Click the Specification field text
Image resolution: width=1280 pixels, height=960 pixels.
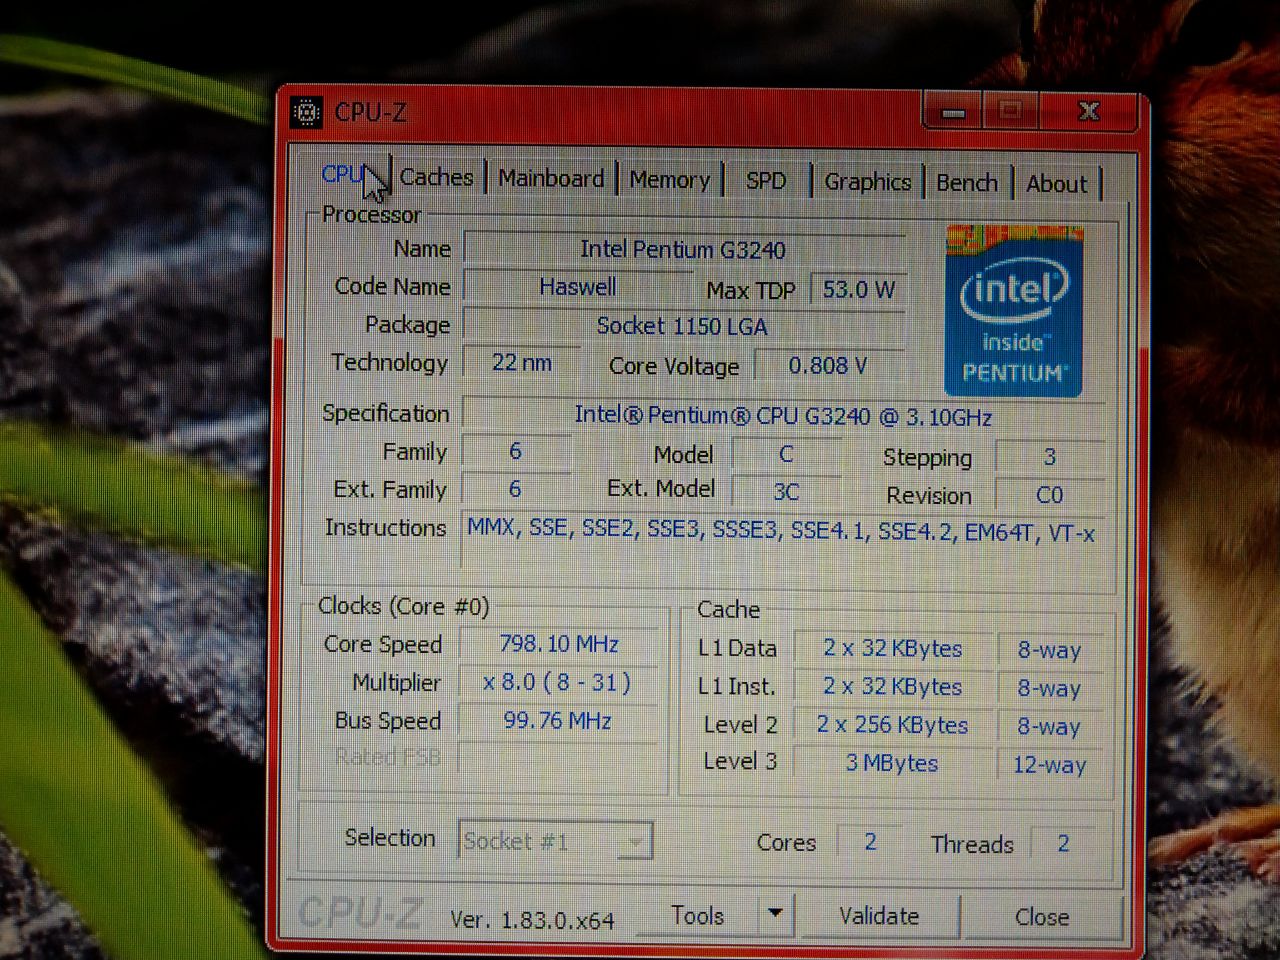tap(784, 415)
